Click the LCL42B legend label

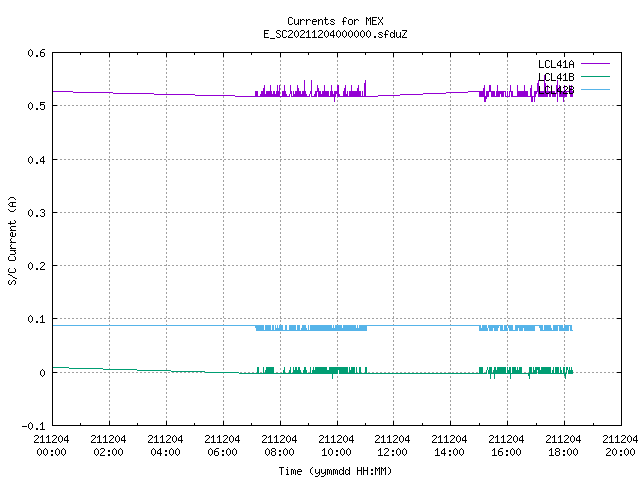pyautogui.click(x=556, y=90)
